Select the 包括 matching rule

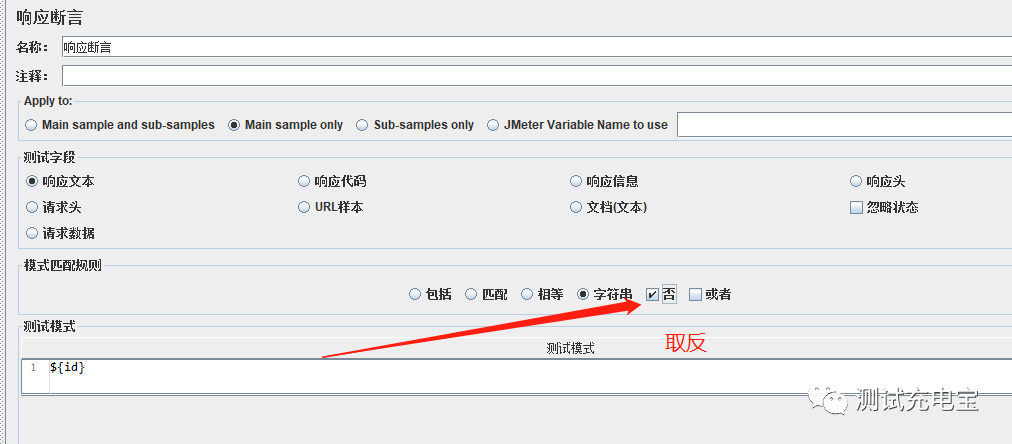(x=415, y=294)
